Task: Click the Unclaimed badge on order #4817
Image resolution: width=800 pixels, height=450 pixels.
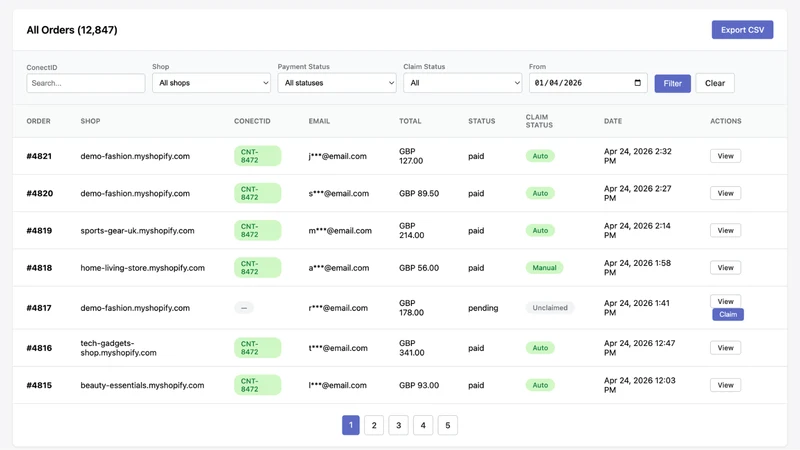Action: [550, 308]
